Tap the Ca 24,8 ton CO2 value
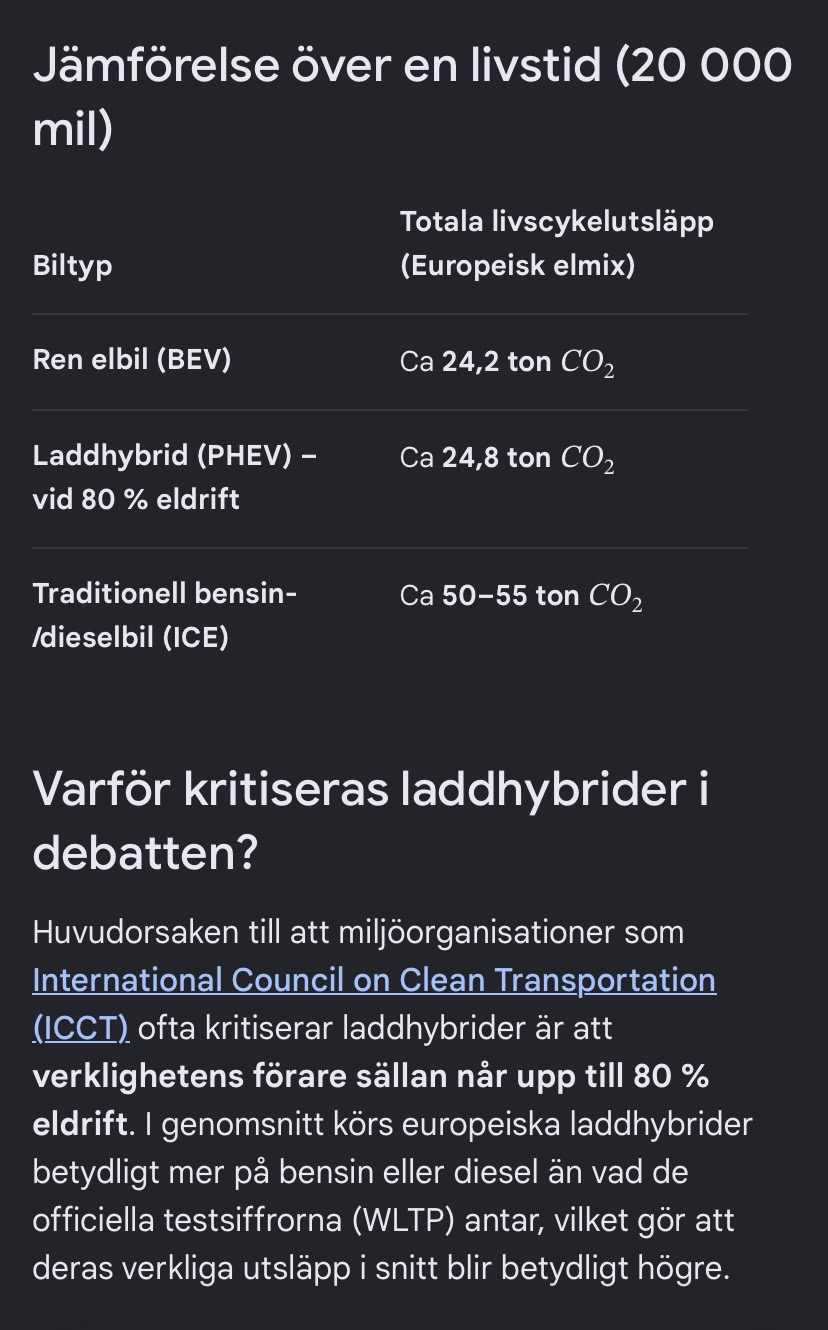Viewport: 828px width, 1330px height. point(507,458)
